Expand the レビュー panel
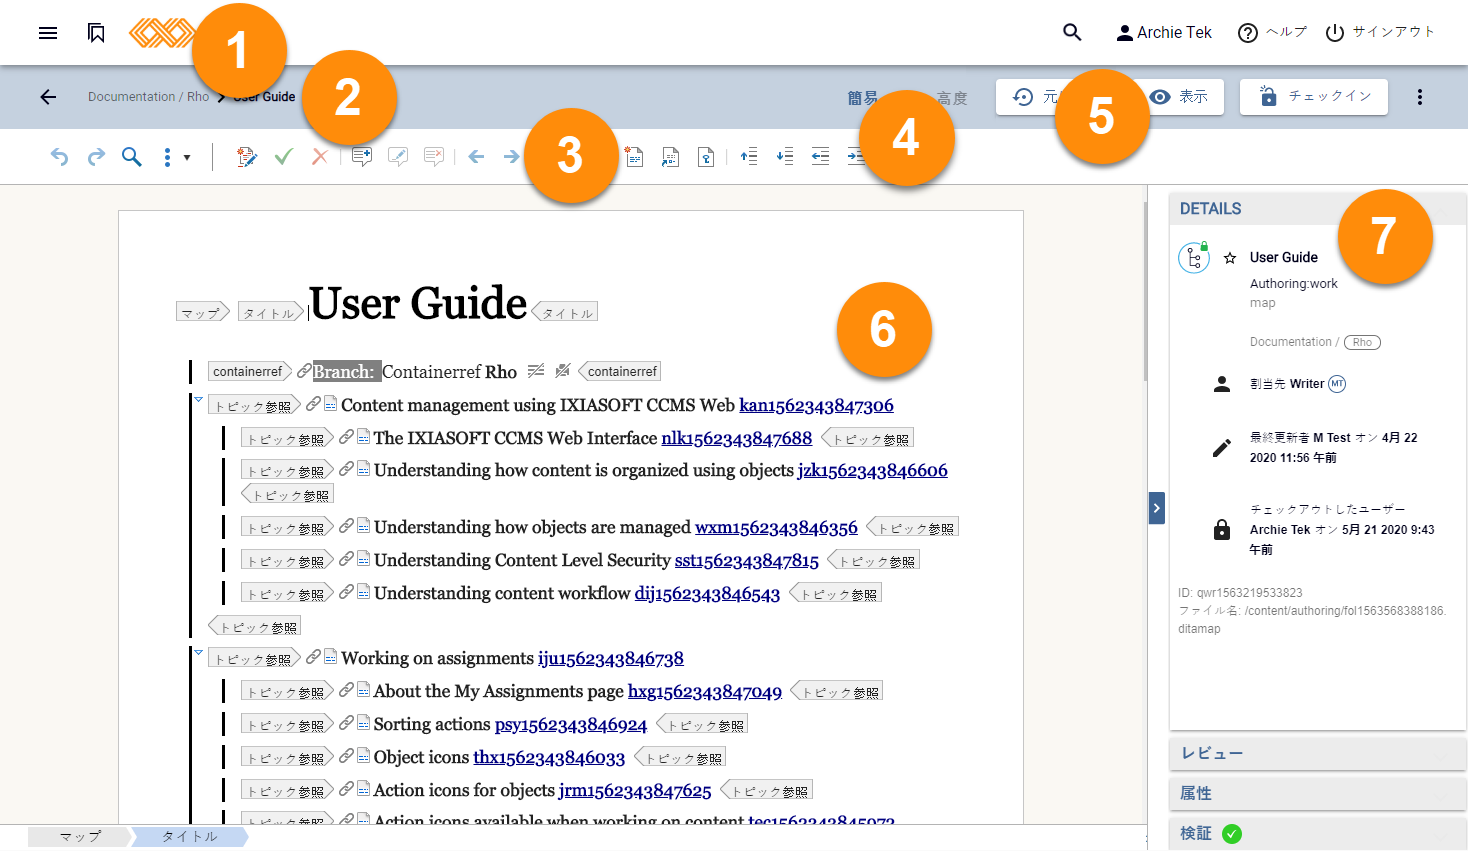 pyautogui.click(x=1317, y=753)
